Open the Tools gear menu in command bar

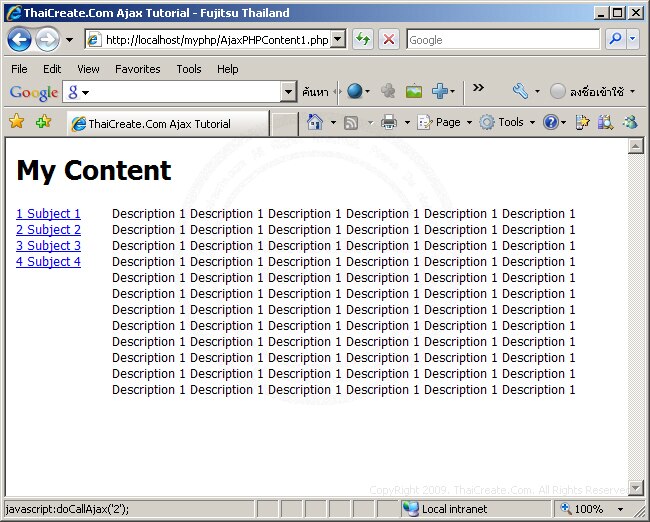point(507,122)
